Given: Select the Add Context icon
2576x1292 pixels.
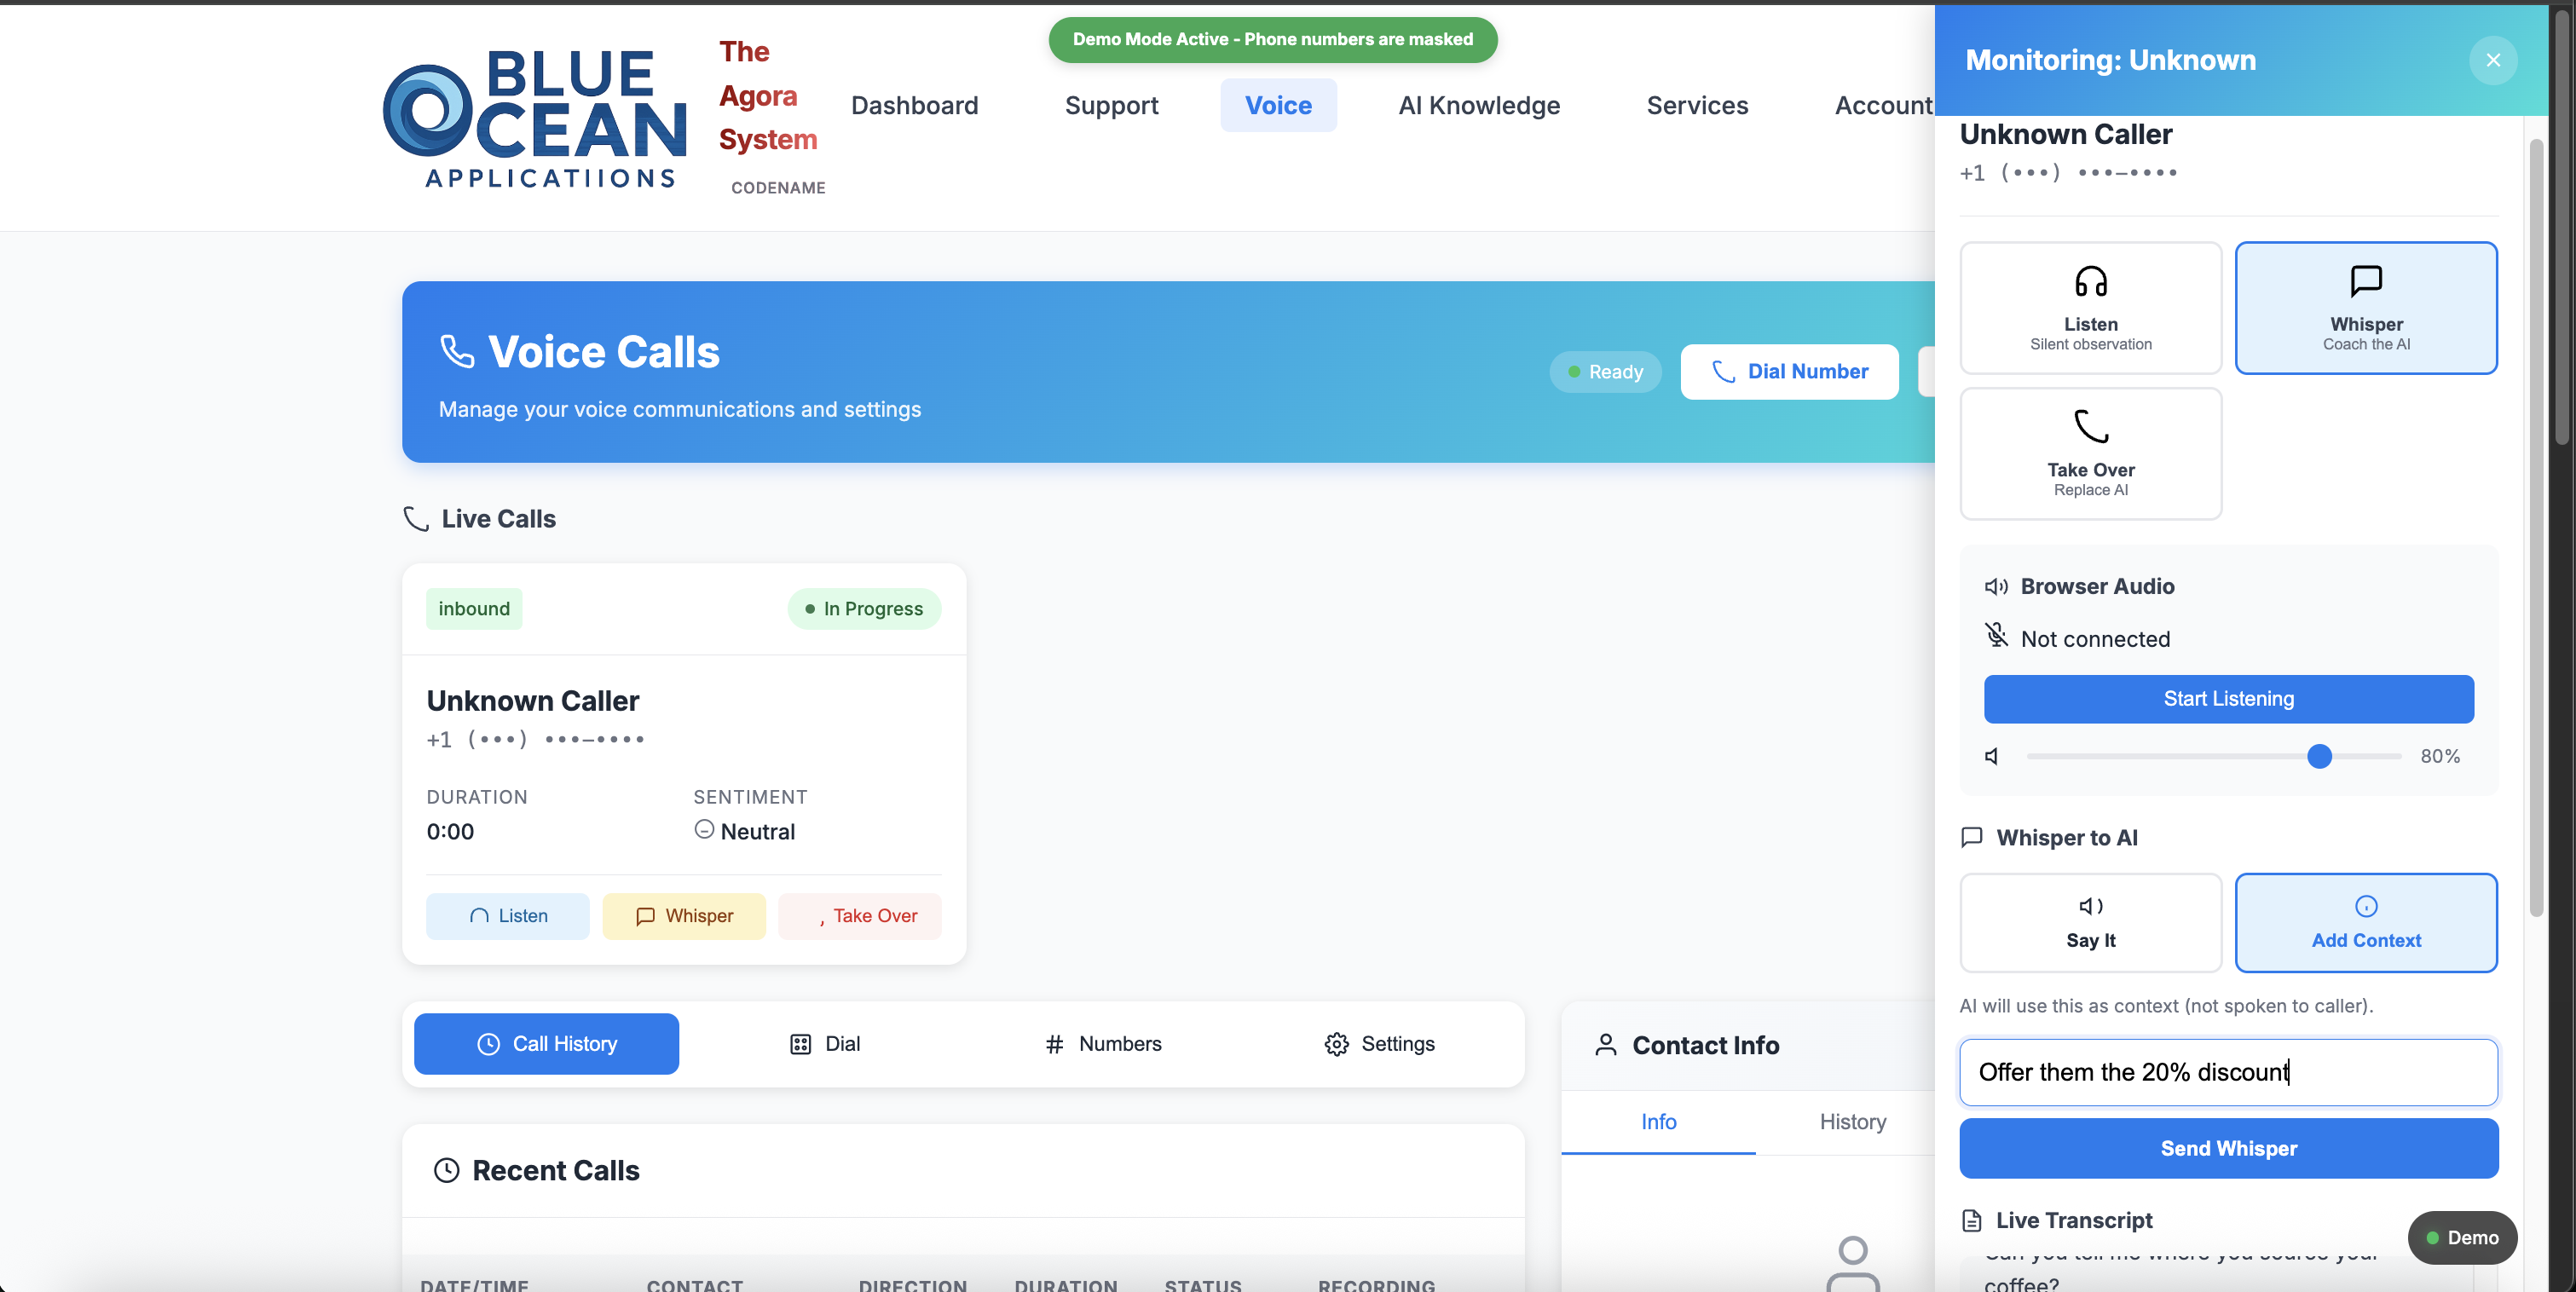Looking at the screenshot, I should (2366, 906).
